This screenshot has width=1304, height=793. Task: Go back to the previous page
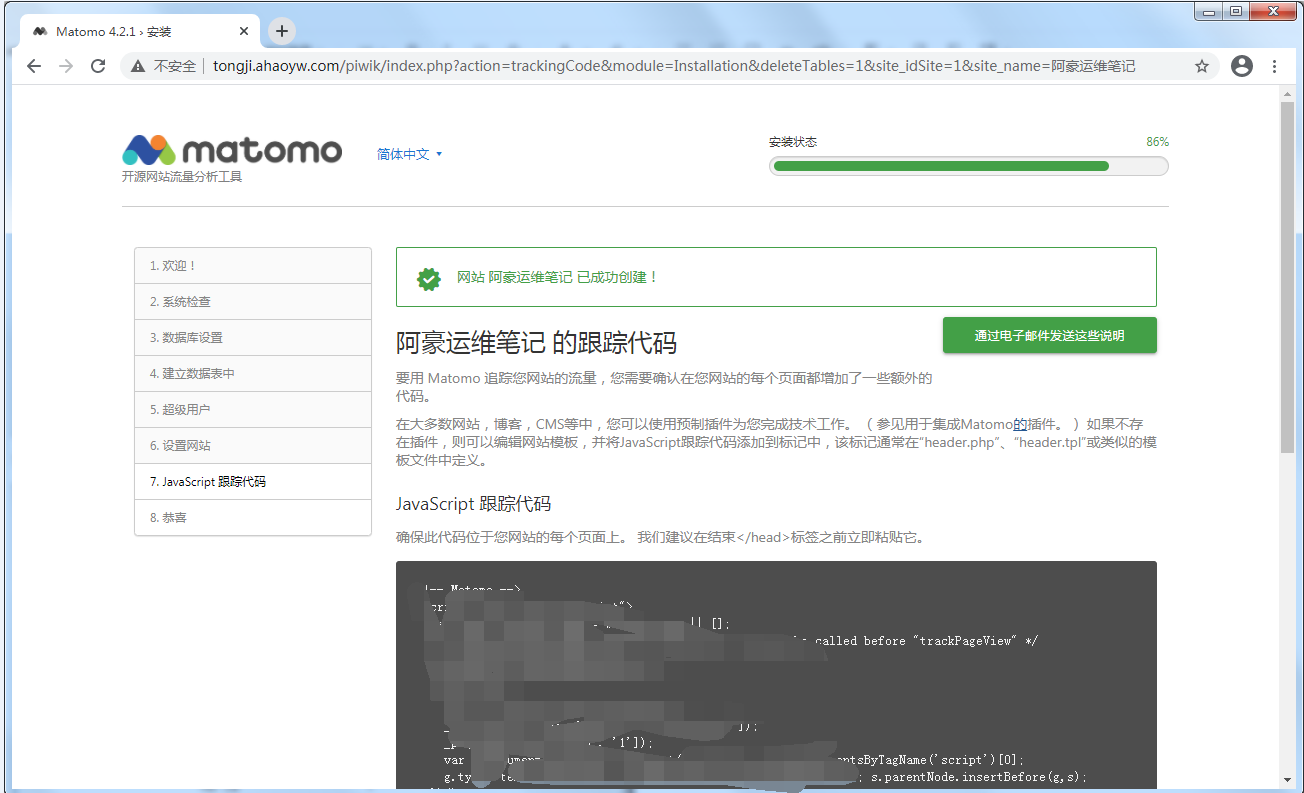pyautogui.click(x=34, y=66)
